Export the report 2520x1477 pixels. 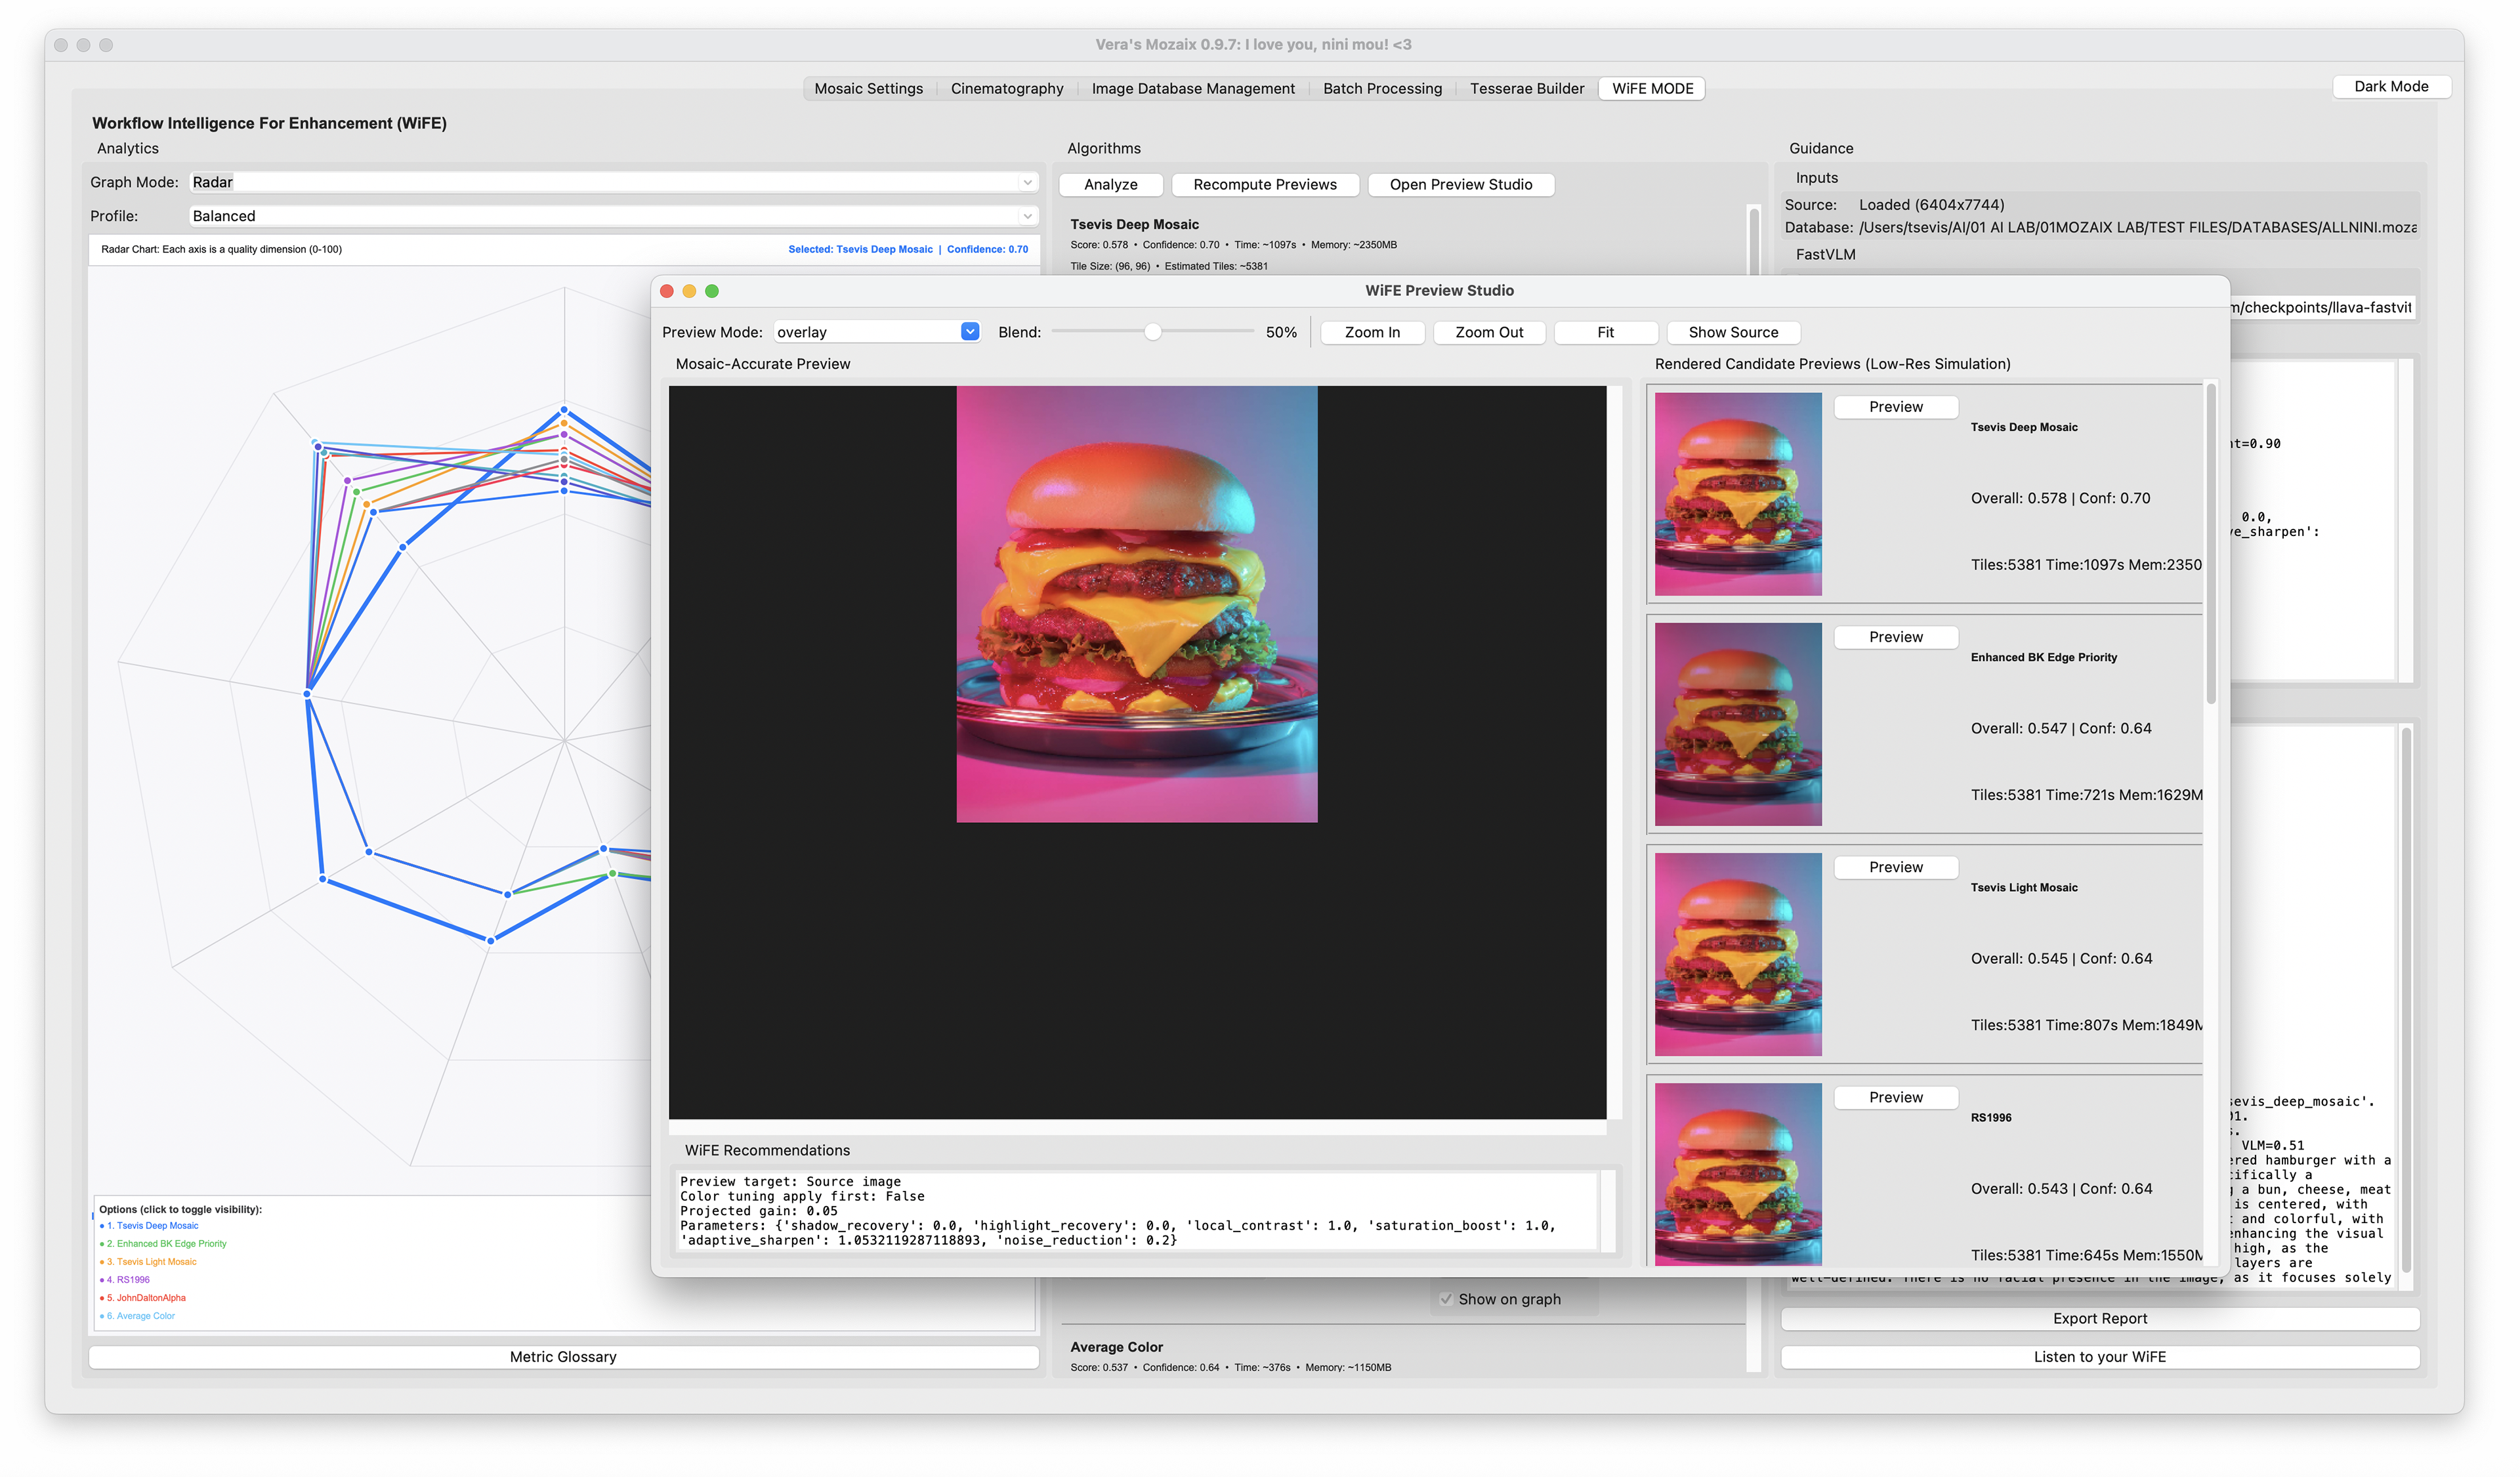pos(2100,1319)
